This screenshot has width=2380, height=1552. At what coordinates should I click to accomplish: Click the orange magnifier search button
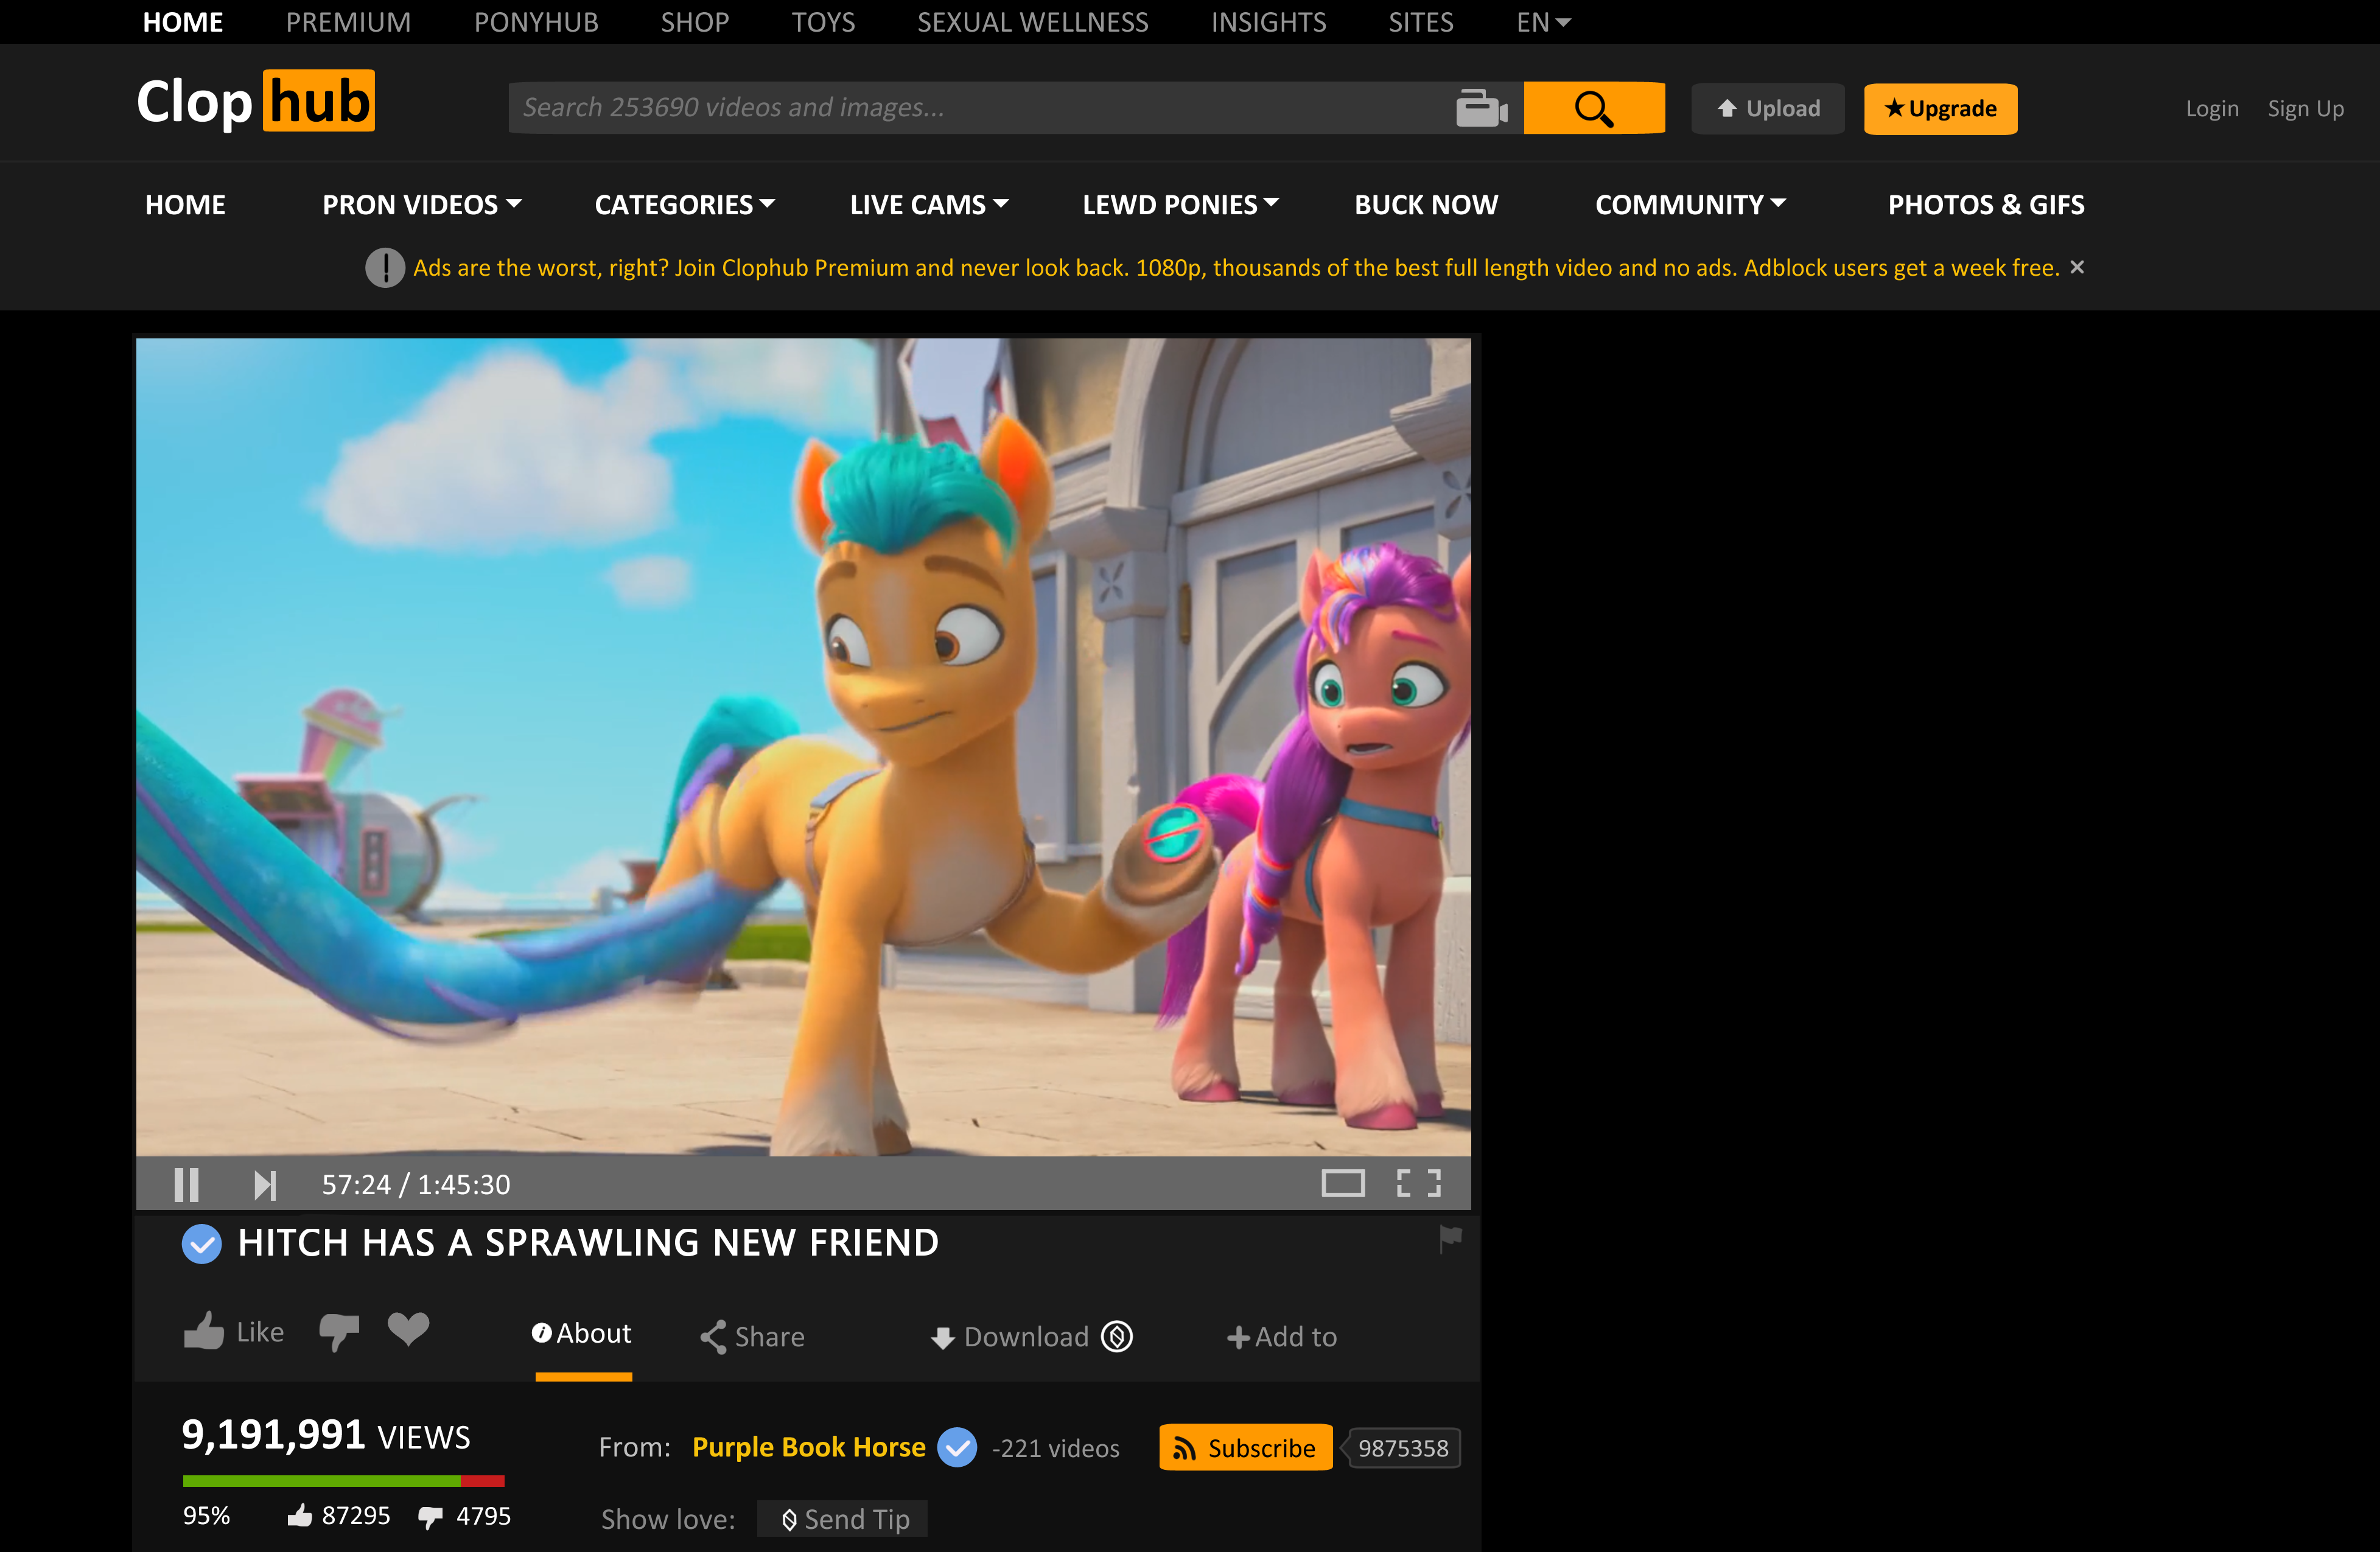point(1593,108)
